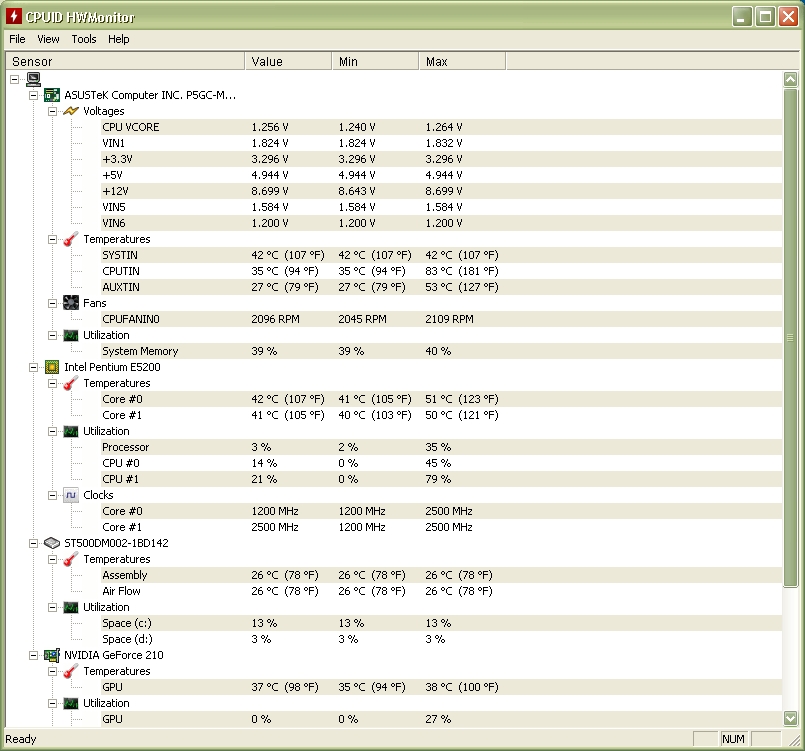The width and height of the screenshot is (805, 751).
Task: Collapse the Intel Pentium E5200 node
Action: [x=33, y=367]
